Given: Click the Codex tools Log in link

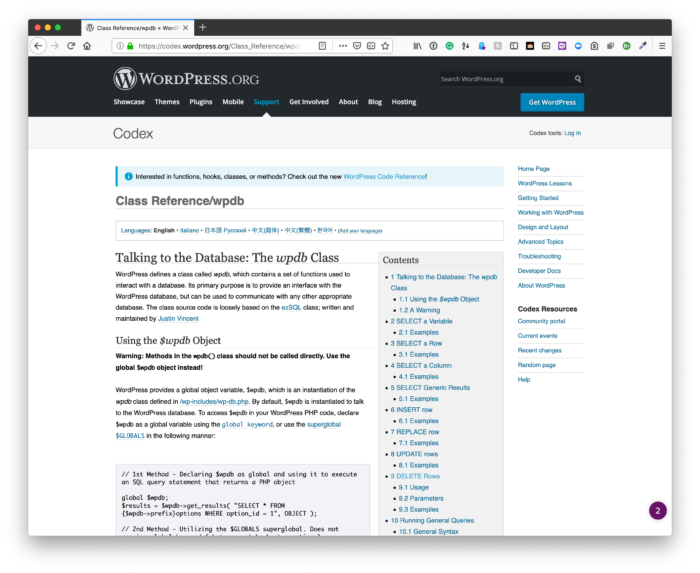Looking at the screenshot, I should click(x=572, y=133).
